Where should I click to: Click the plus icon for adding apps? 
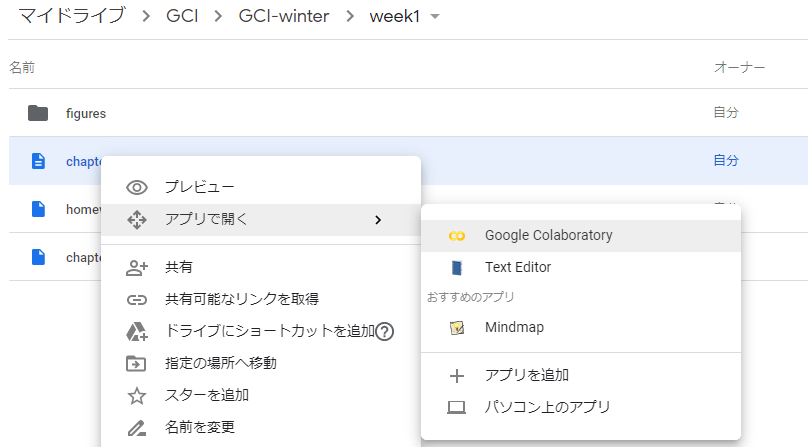[x=457, y=376]
